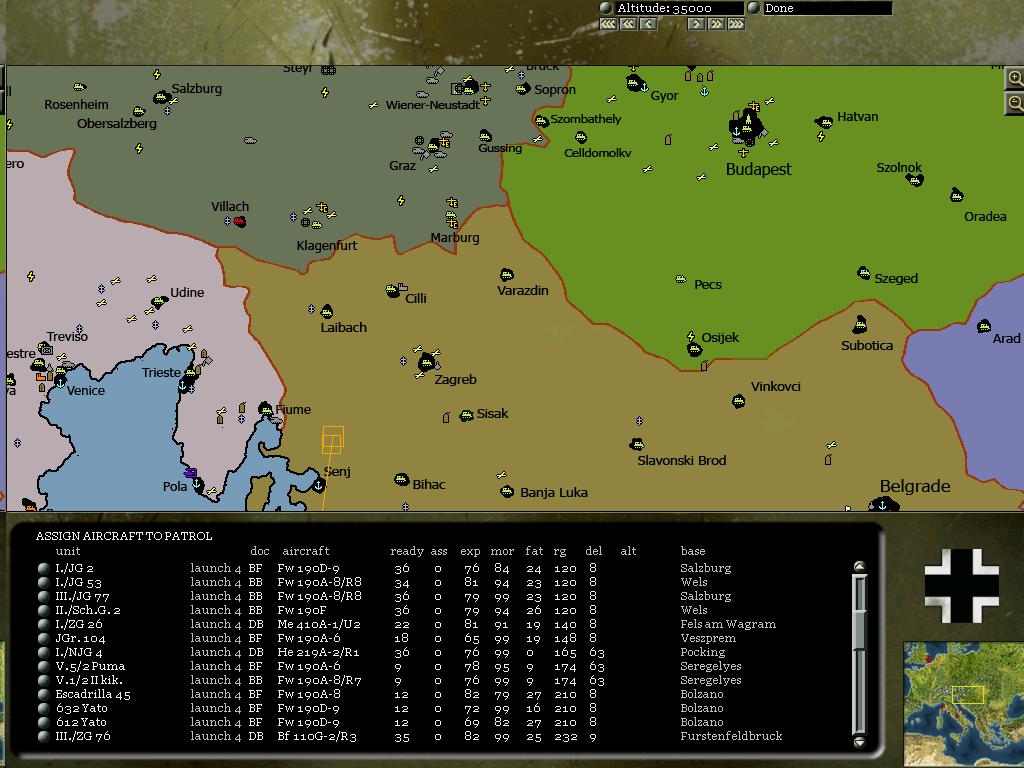
Task: Select the Escadrilla 45 unit radio button
Action: [44, 694]
